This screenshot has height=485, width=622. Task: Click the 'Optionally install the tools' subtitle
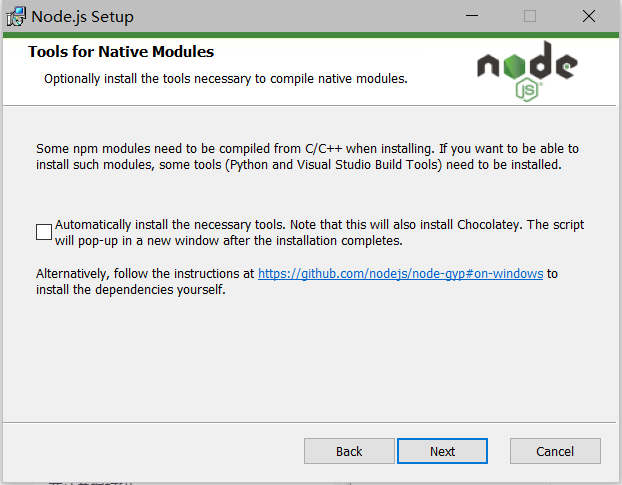[x=225, y=78]
